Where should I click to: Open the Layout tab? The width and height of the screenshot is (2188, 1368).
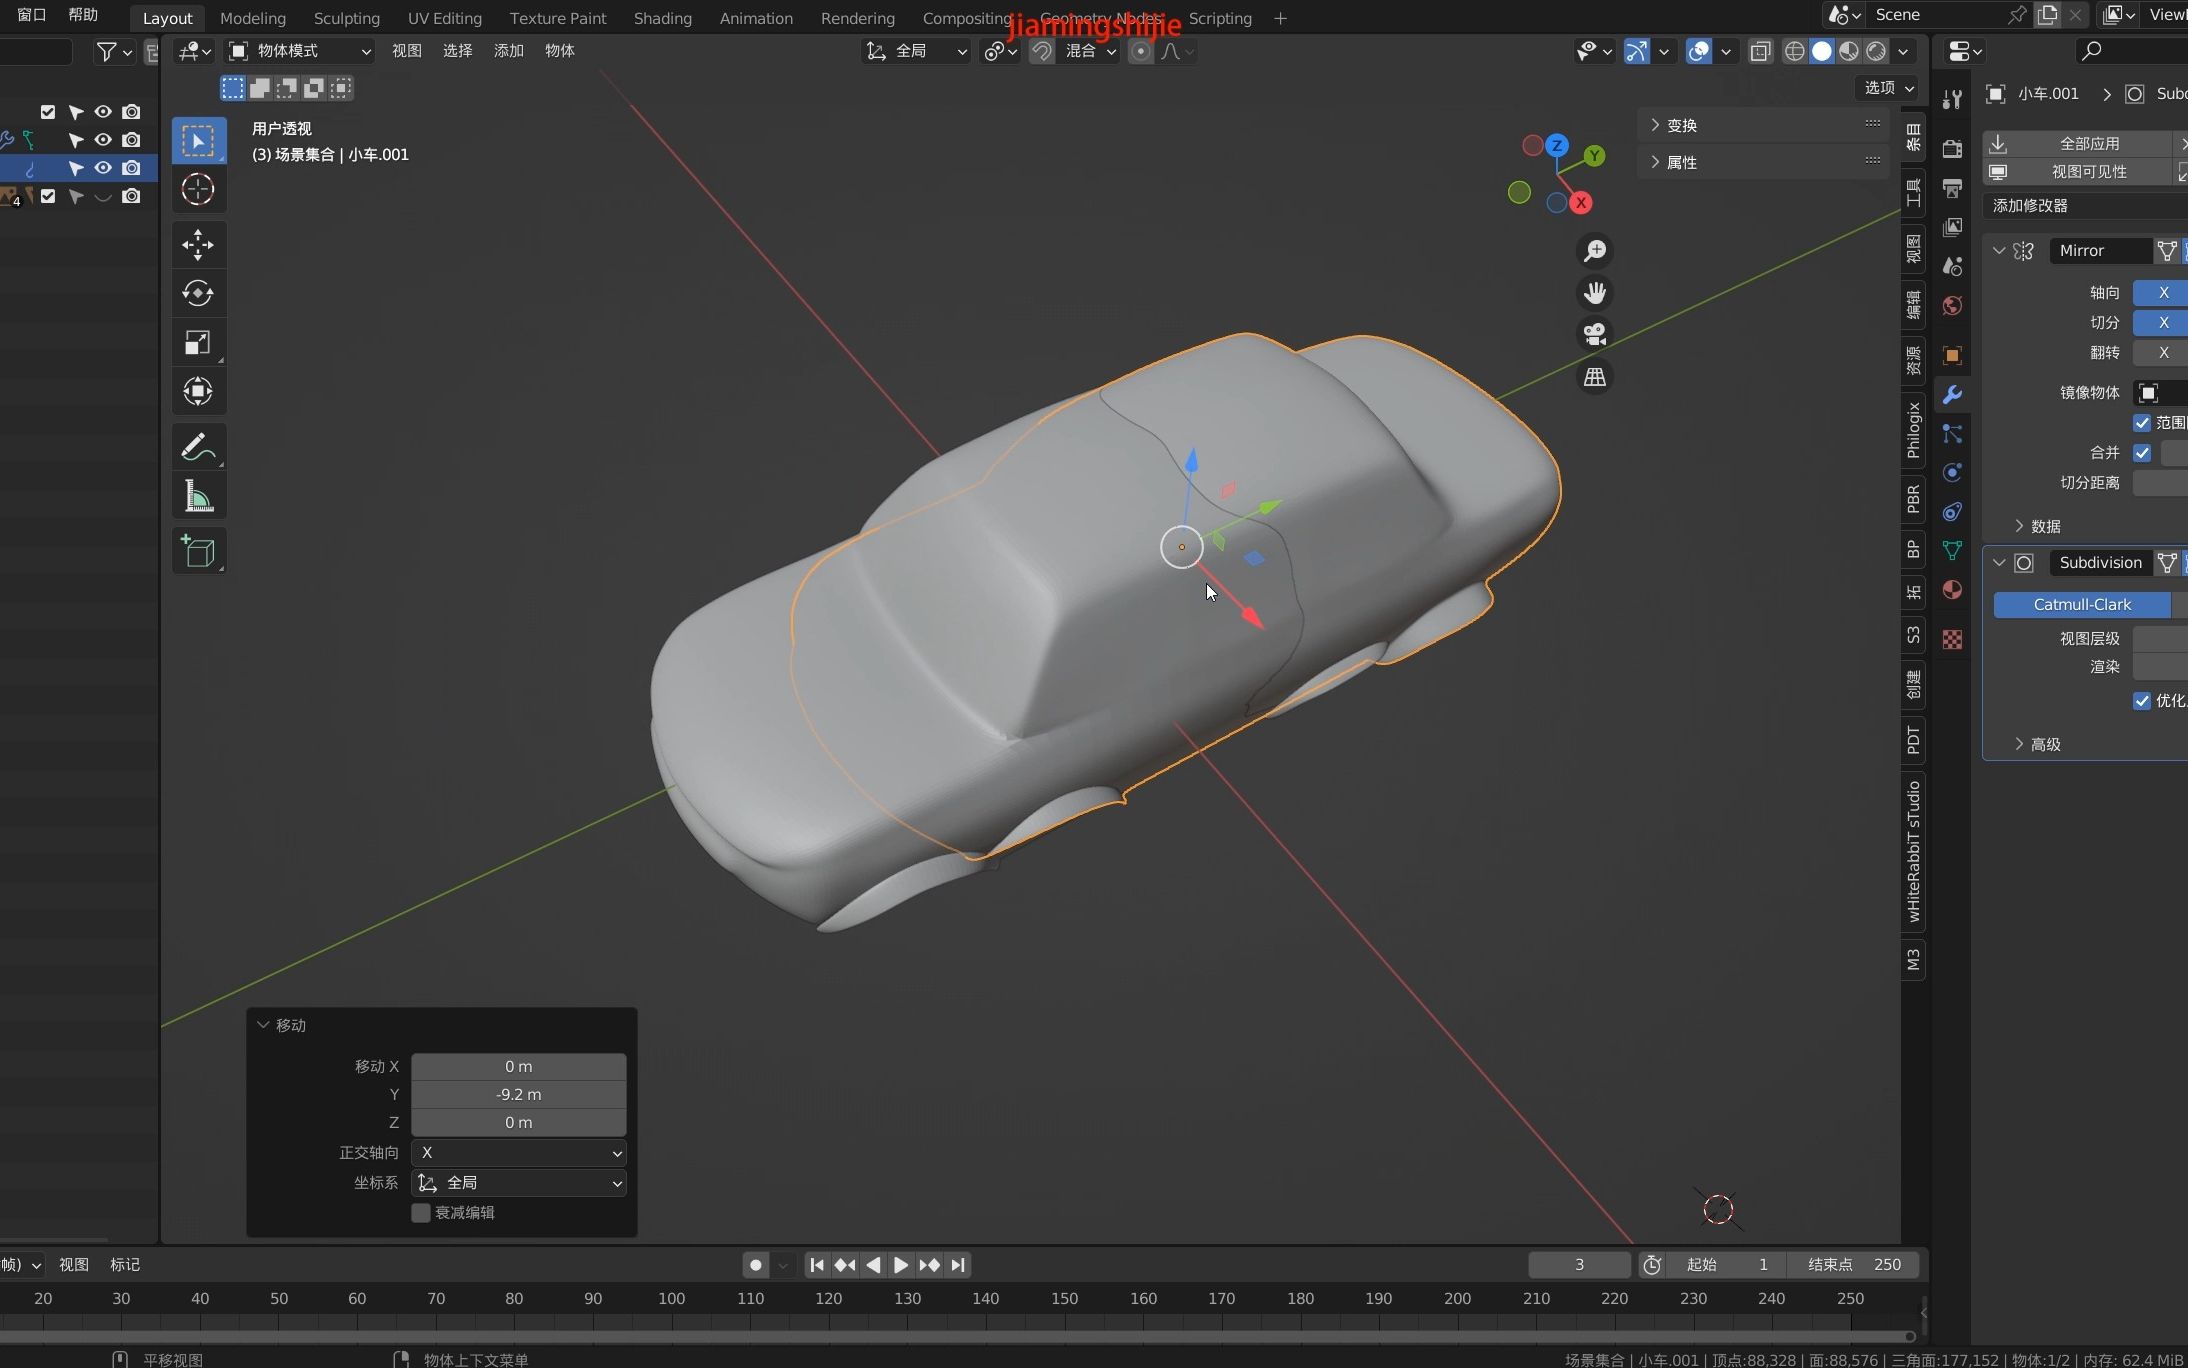165,17
